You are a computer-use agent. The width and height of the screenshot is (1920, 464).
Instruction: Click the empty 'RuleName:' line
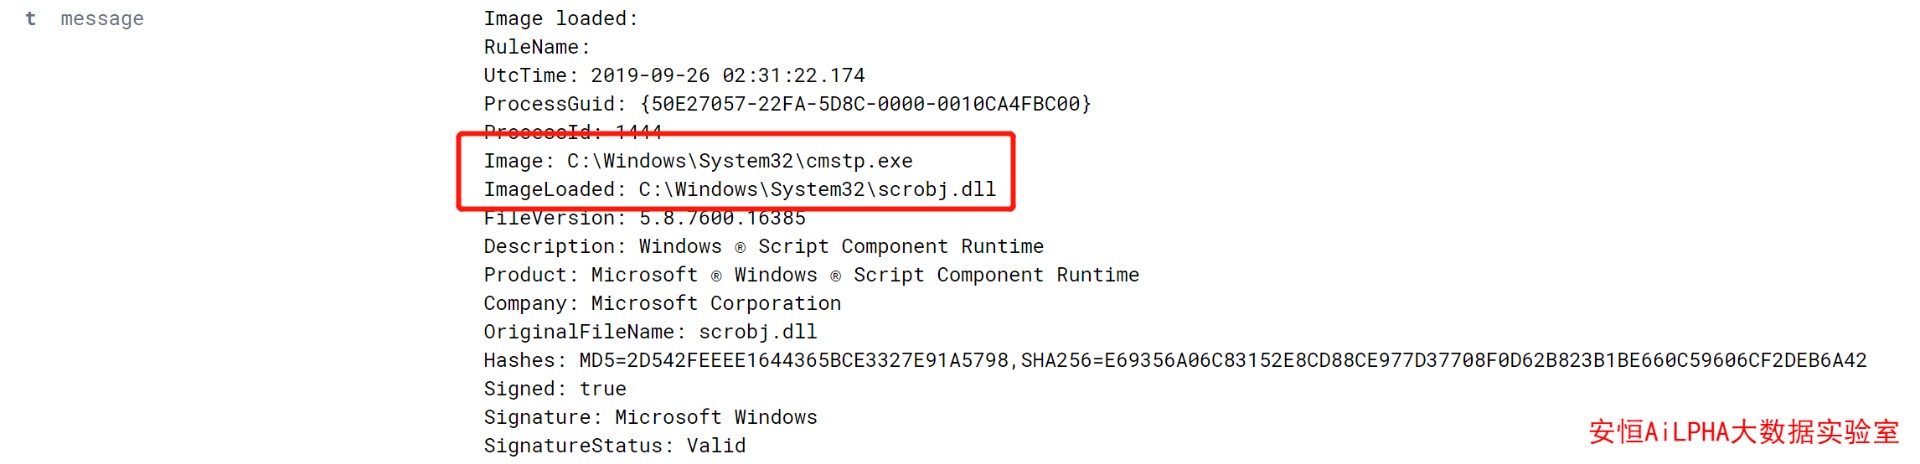point(537,47)
